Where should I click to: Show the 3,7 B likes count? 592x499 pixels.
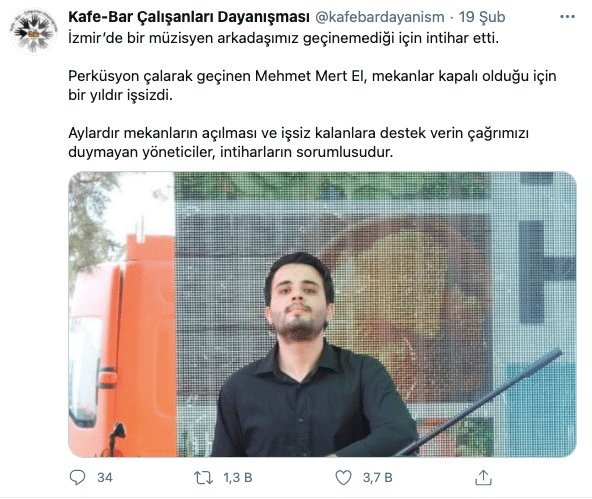pos(378,478)
